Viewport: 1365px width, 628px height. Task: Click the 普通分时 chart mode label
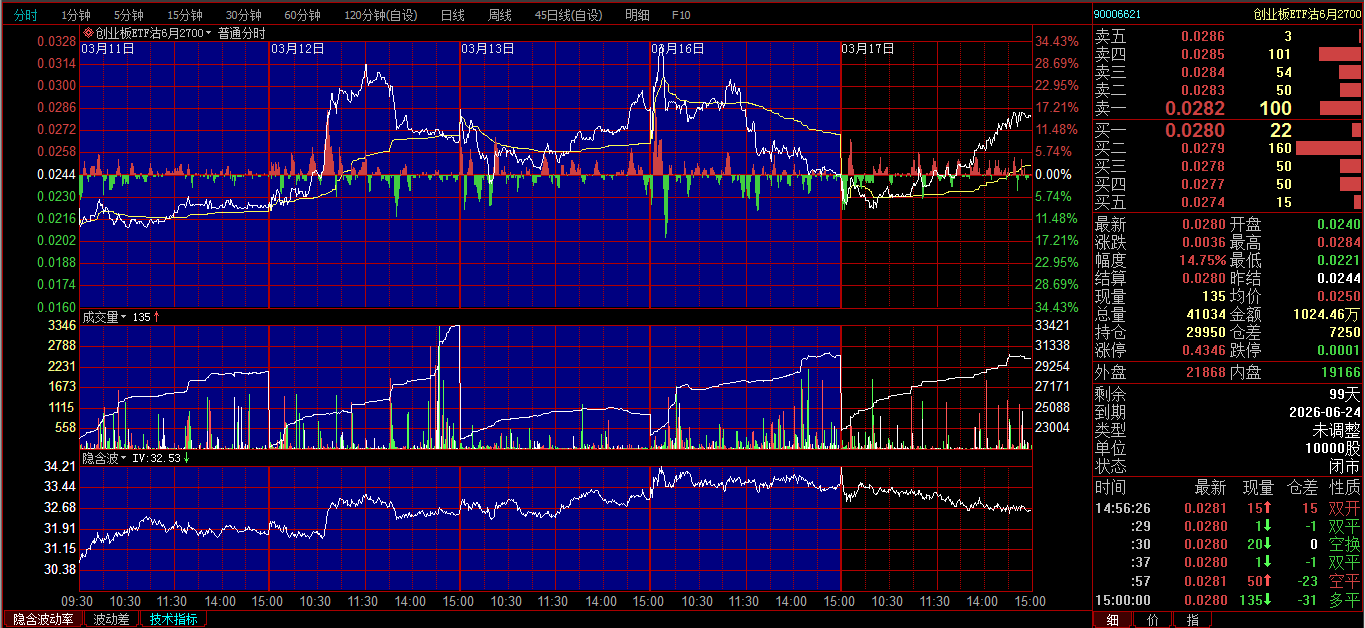click(x=241, y=33)
